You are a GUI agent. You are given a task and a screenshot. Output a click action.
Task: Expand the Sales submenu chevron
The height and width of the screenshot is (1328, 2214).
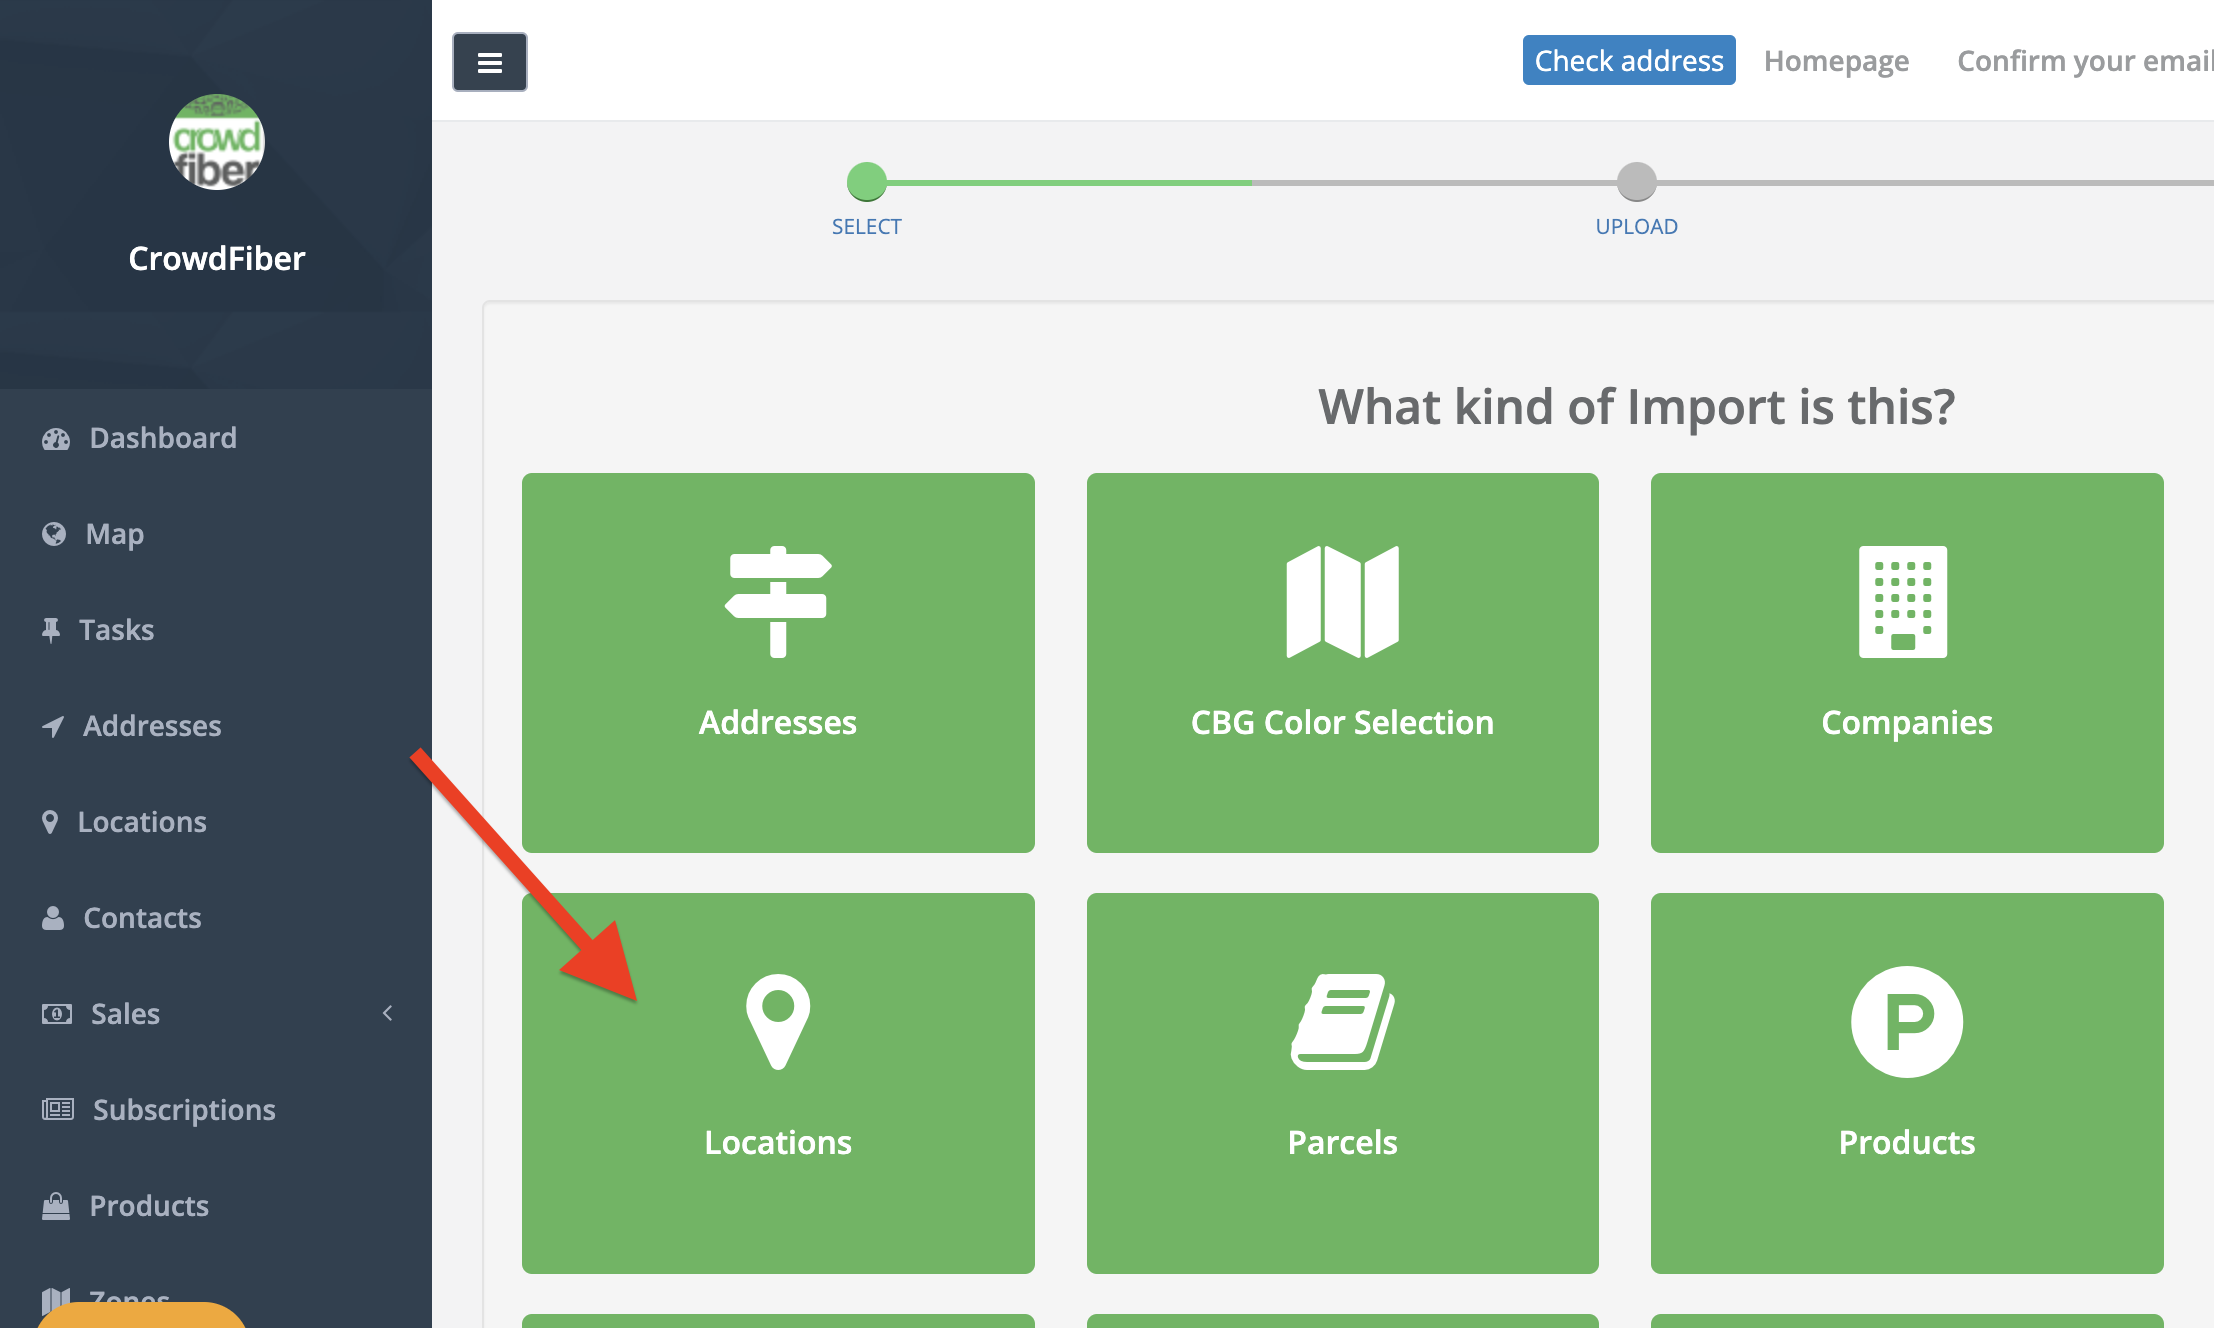387,1013
